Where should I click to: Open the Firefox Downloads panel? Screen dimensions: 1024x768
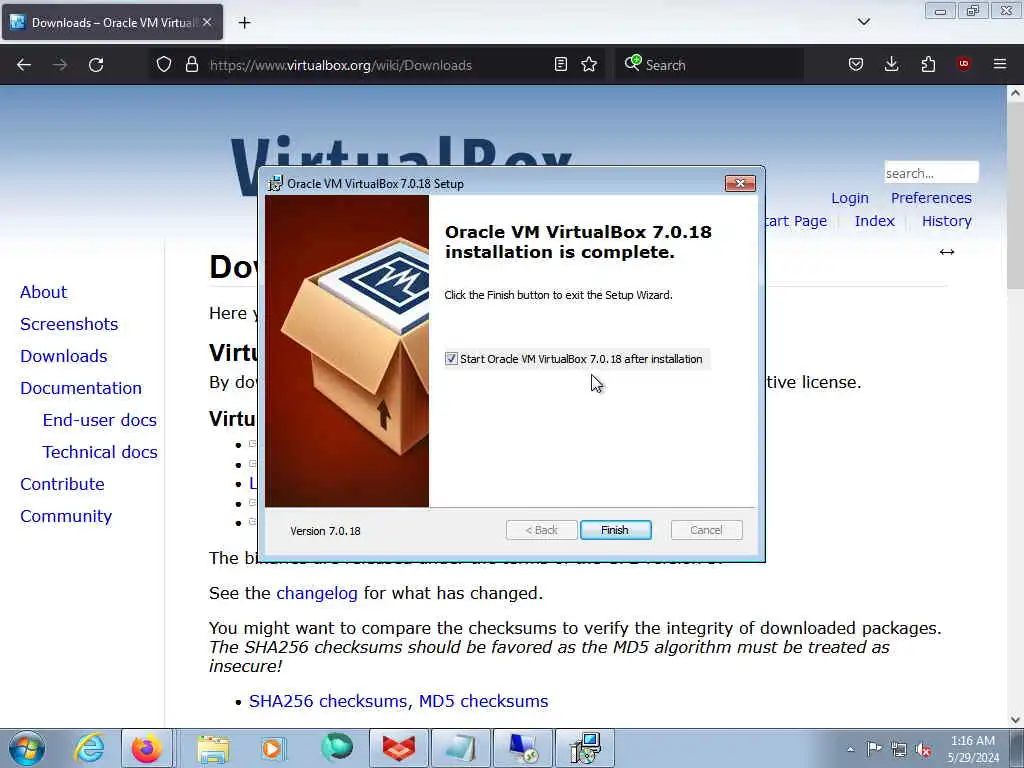pos(891,65)
